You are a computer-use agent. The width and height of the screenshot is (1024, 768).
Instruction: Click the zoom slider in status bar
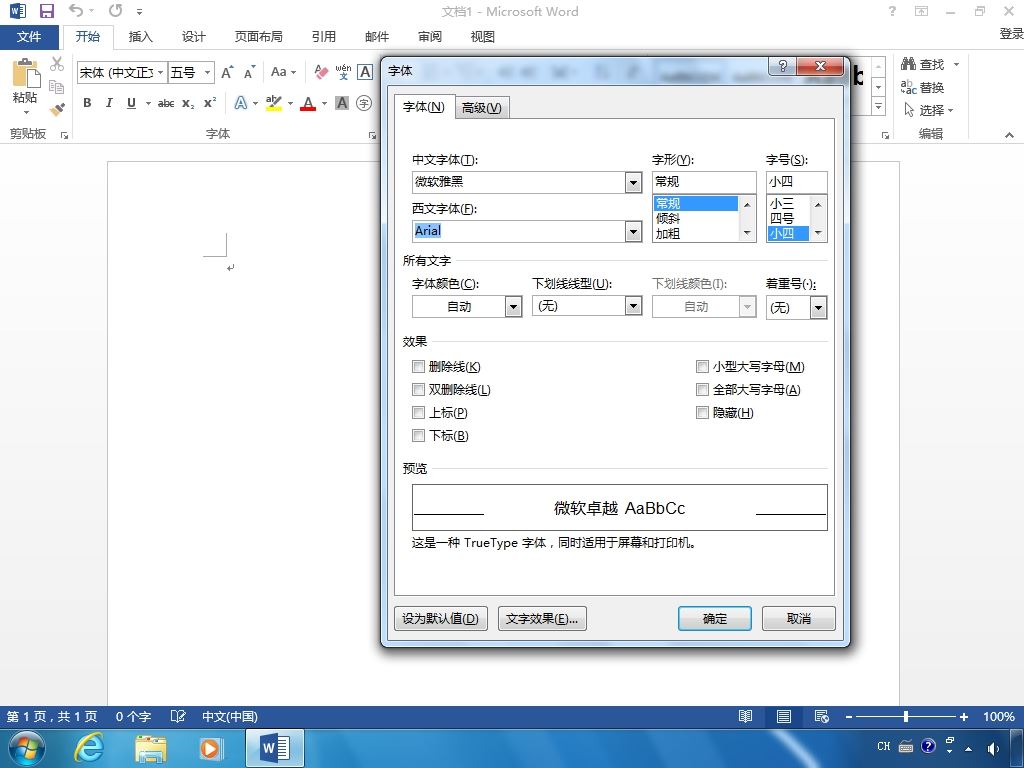pyautogui.click(x=906, y=716)
